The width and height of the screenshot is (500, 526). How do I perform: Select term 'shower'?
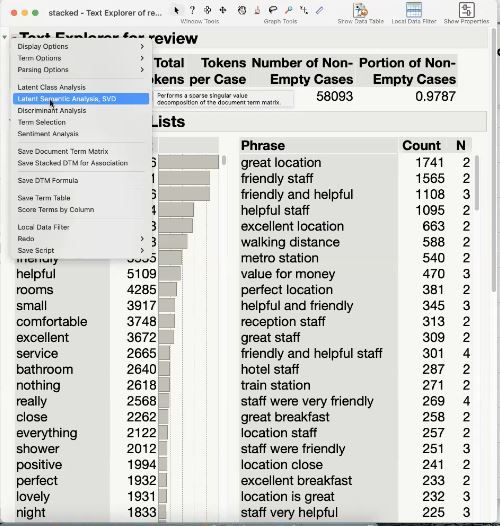pos(38,449)
